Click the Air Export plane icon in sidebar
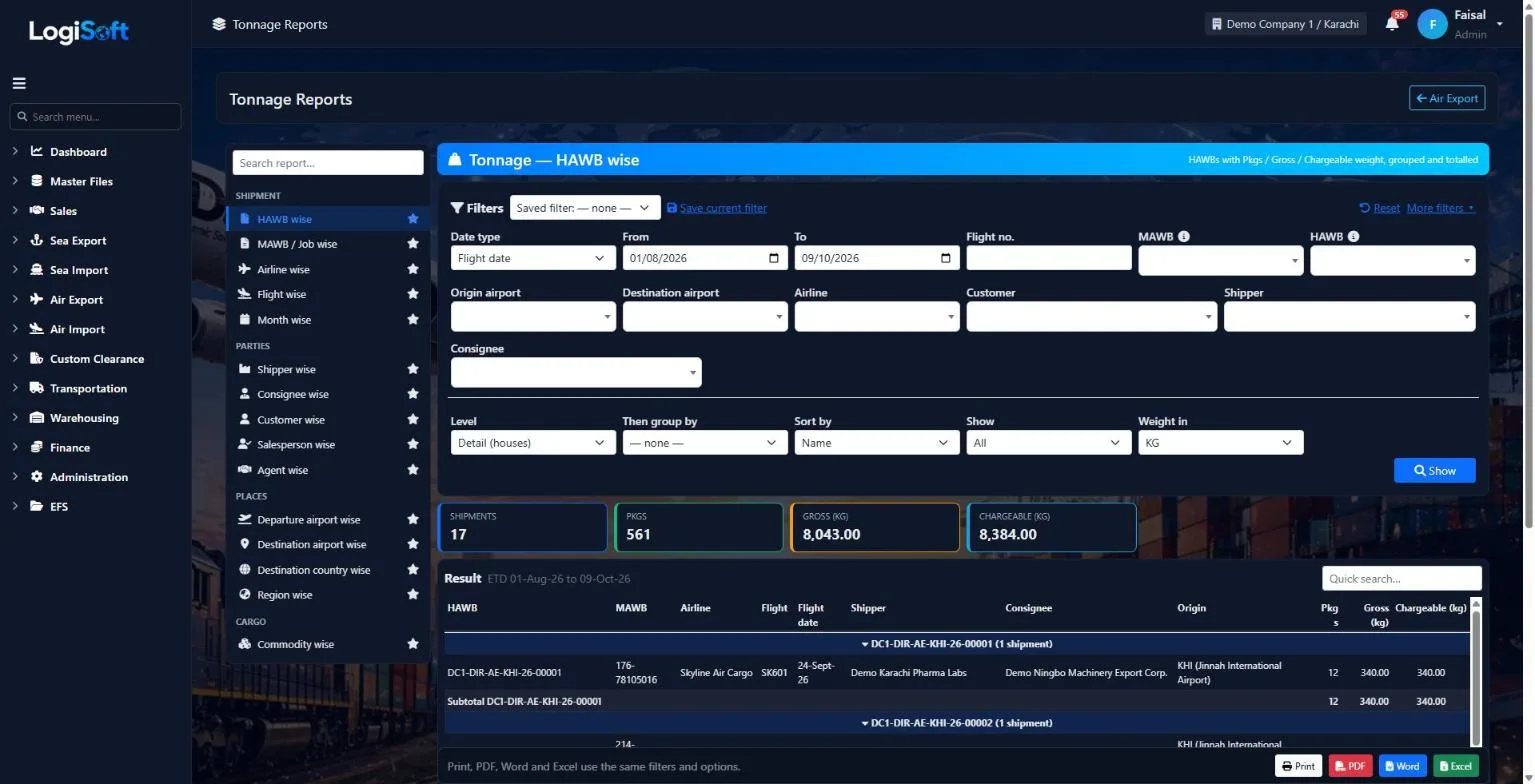 37,300
